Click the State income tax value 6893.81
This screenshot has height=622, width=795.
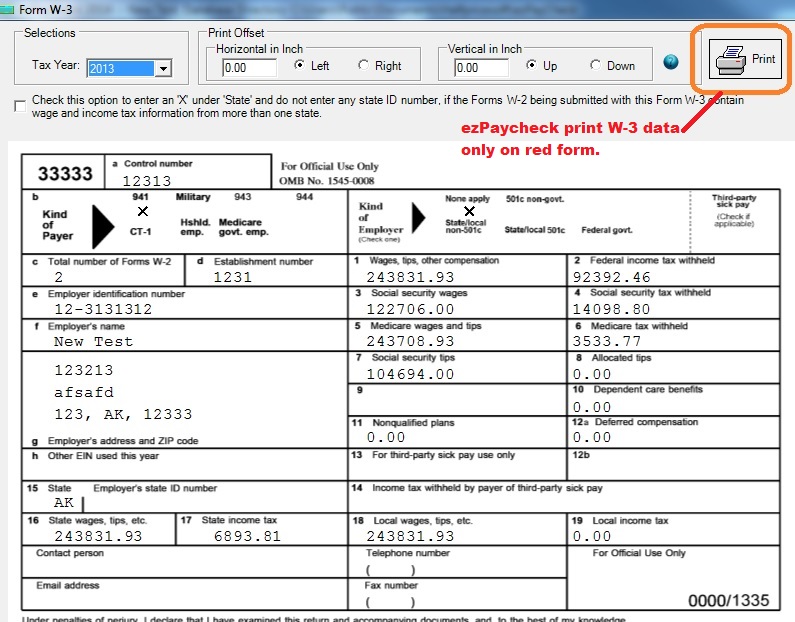pyautogui.click(x=247, y=535)
